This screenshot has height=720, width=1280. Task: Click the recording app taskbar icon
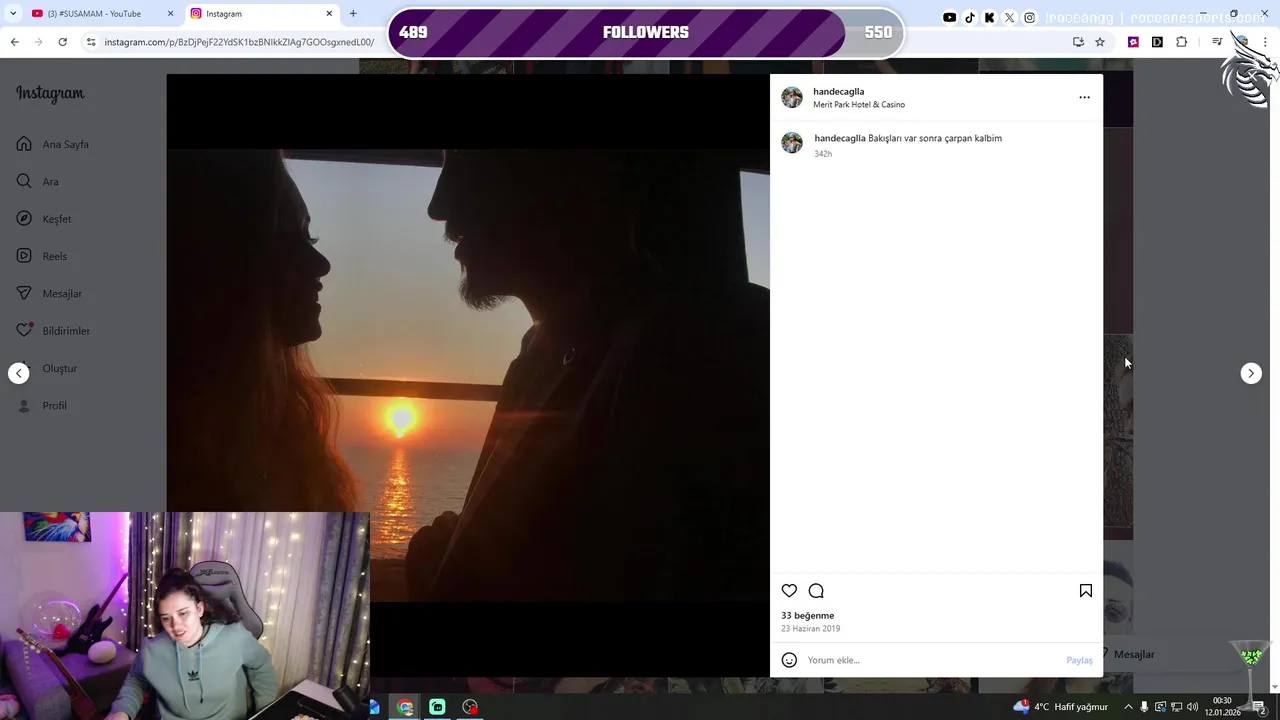pyautogui.click(x=470, y=707)
